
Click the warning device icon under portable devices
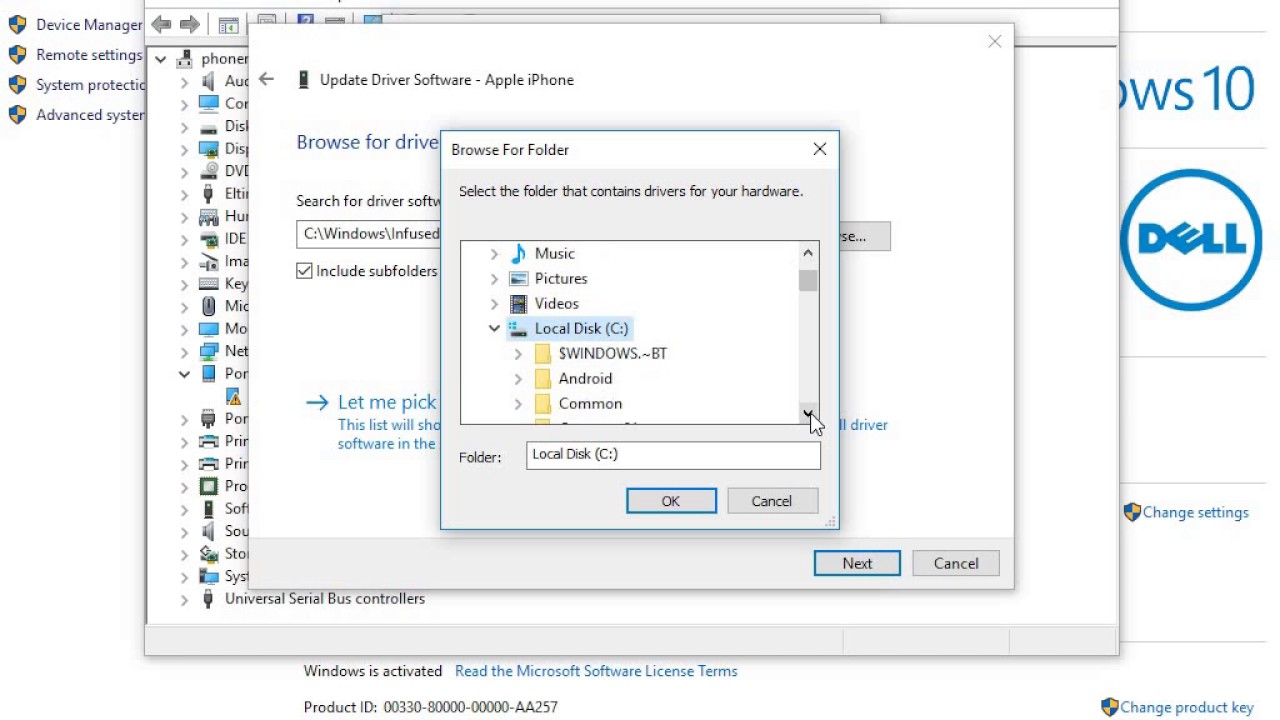[x=233, y=397]
